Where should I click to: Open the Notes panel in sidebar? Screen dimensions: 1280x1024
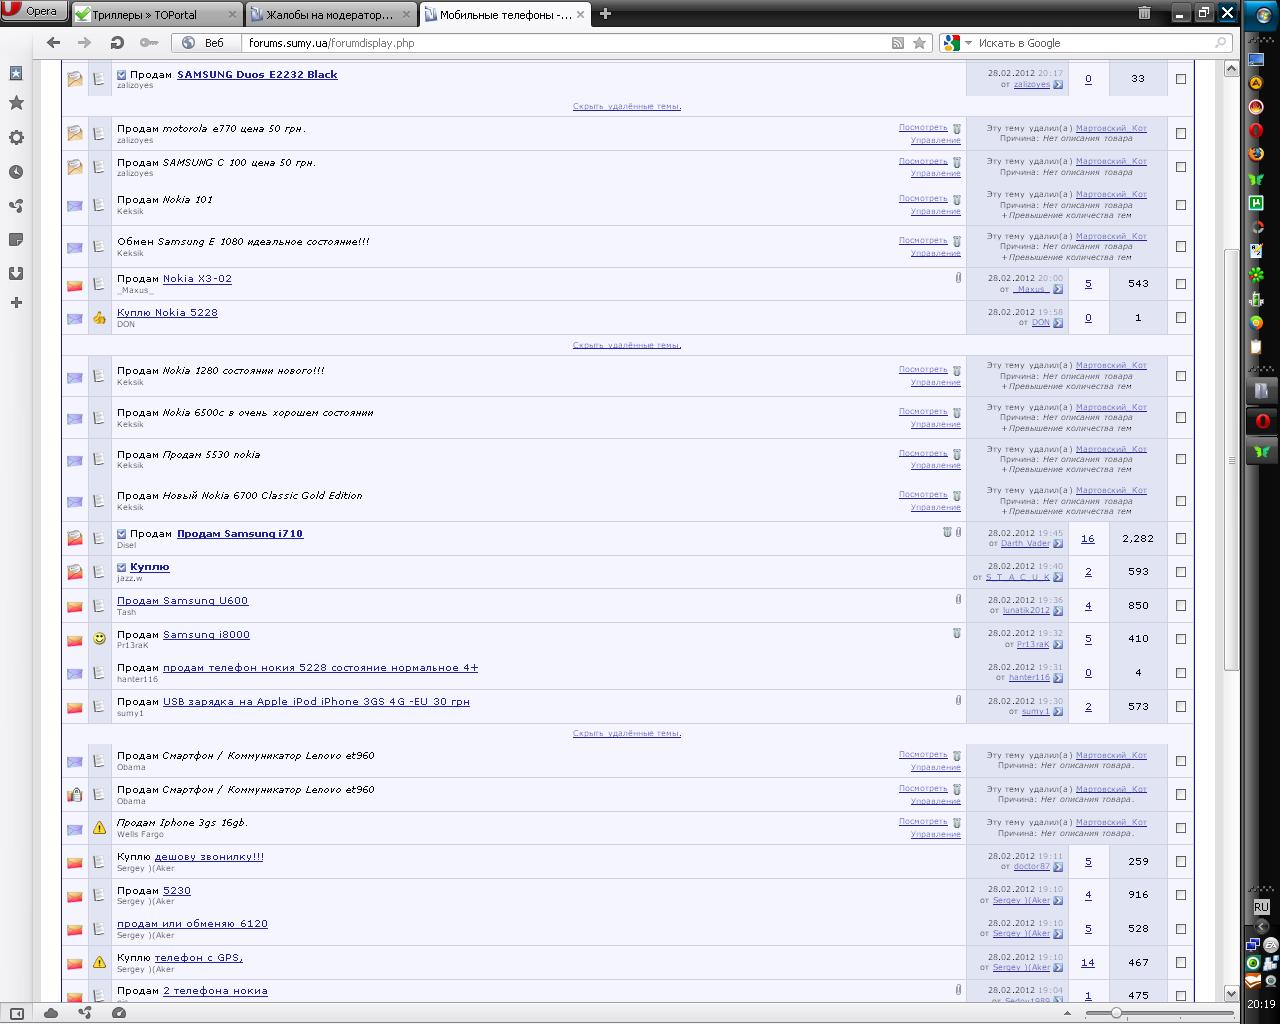(x=16, y=239)
